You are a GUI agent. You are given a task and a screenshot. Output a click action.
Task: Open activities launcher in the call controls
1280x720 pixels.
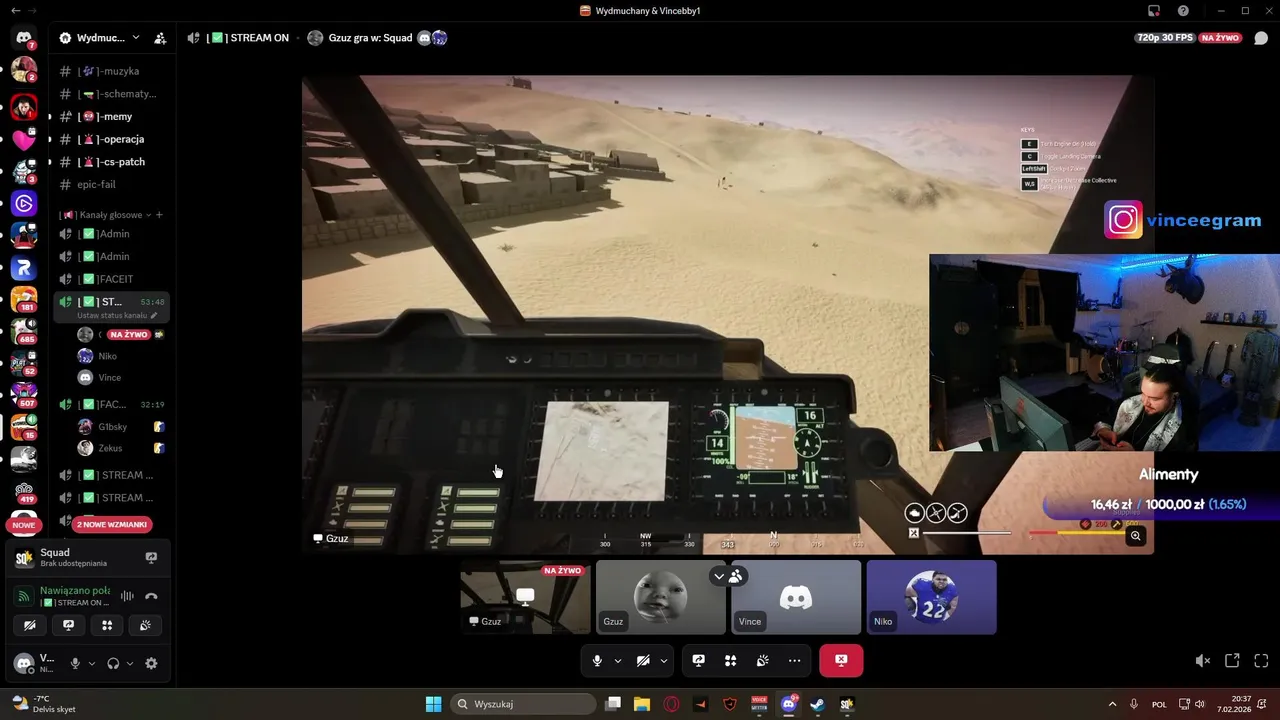click(x=730, y=660)
